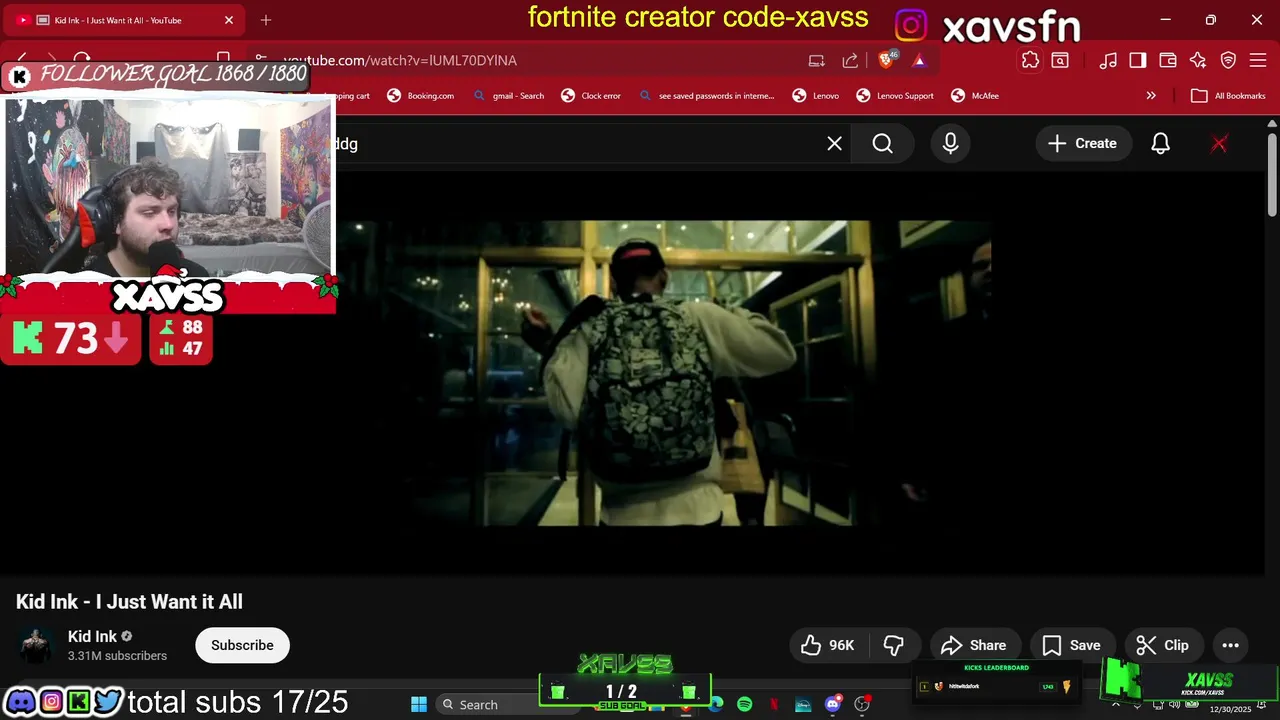Open the page search icon beside Extensions
This screenshot has height=720, width=1280.
coord(1060,60)
